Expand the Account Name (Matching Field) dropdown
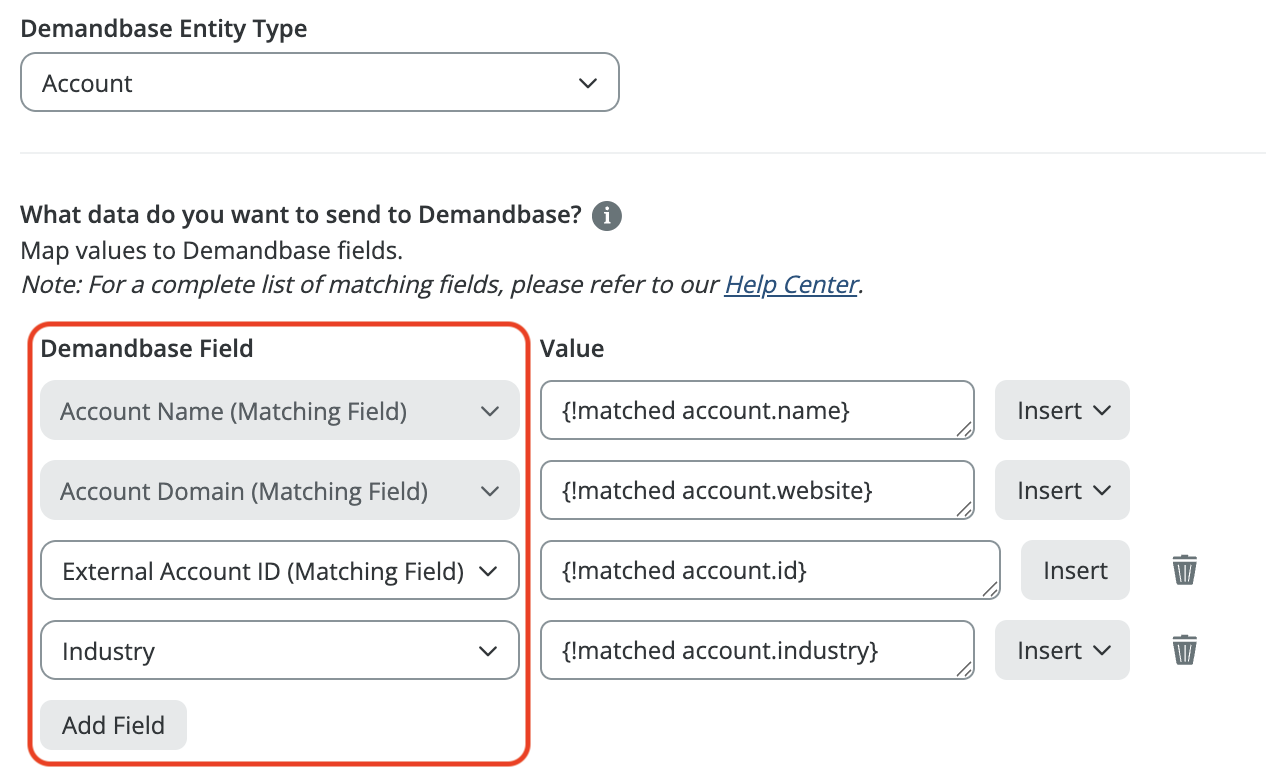 point(279,411)
